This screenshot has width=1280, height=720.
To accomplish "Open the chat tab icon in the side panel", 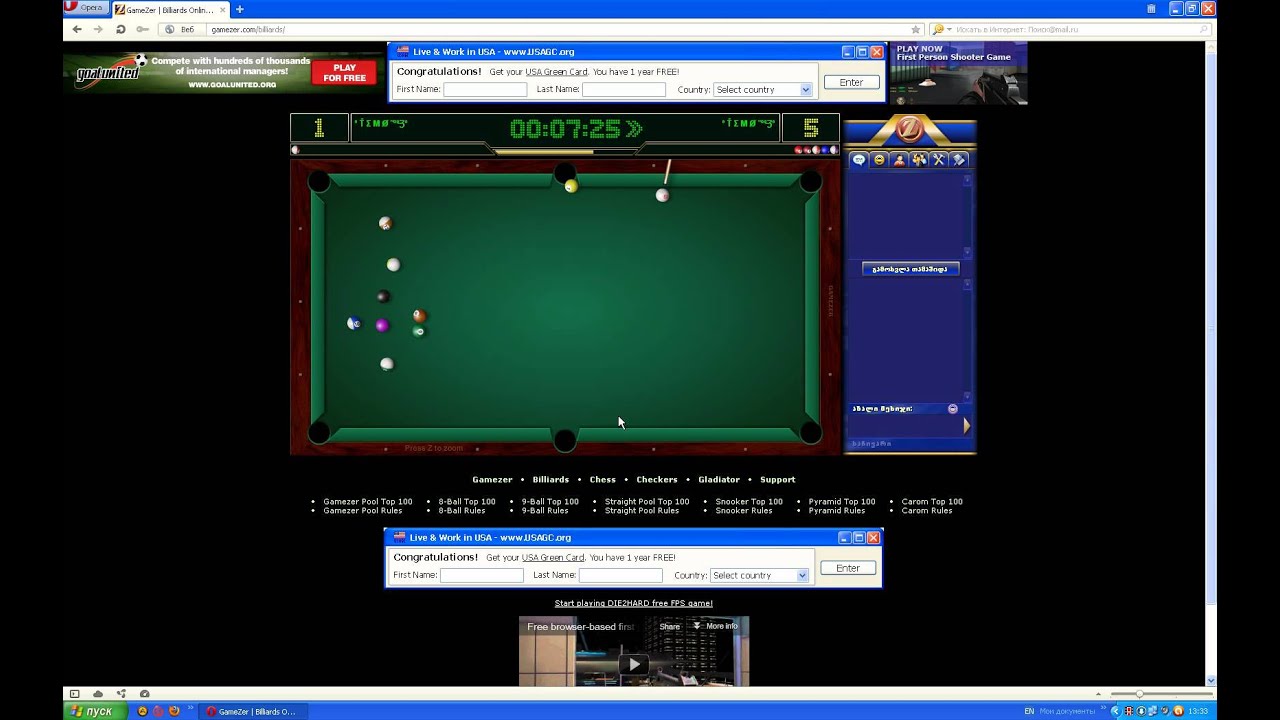I will (859, 159).
